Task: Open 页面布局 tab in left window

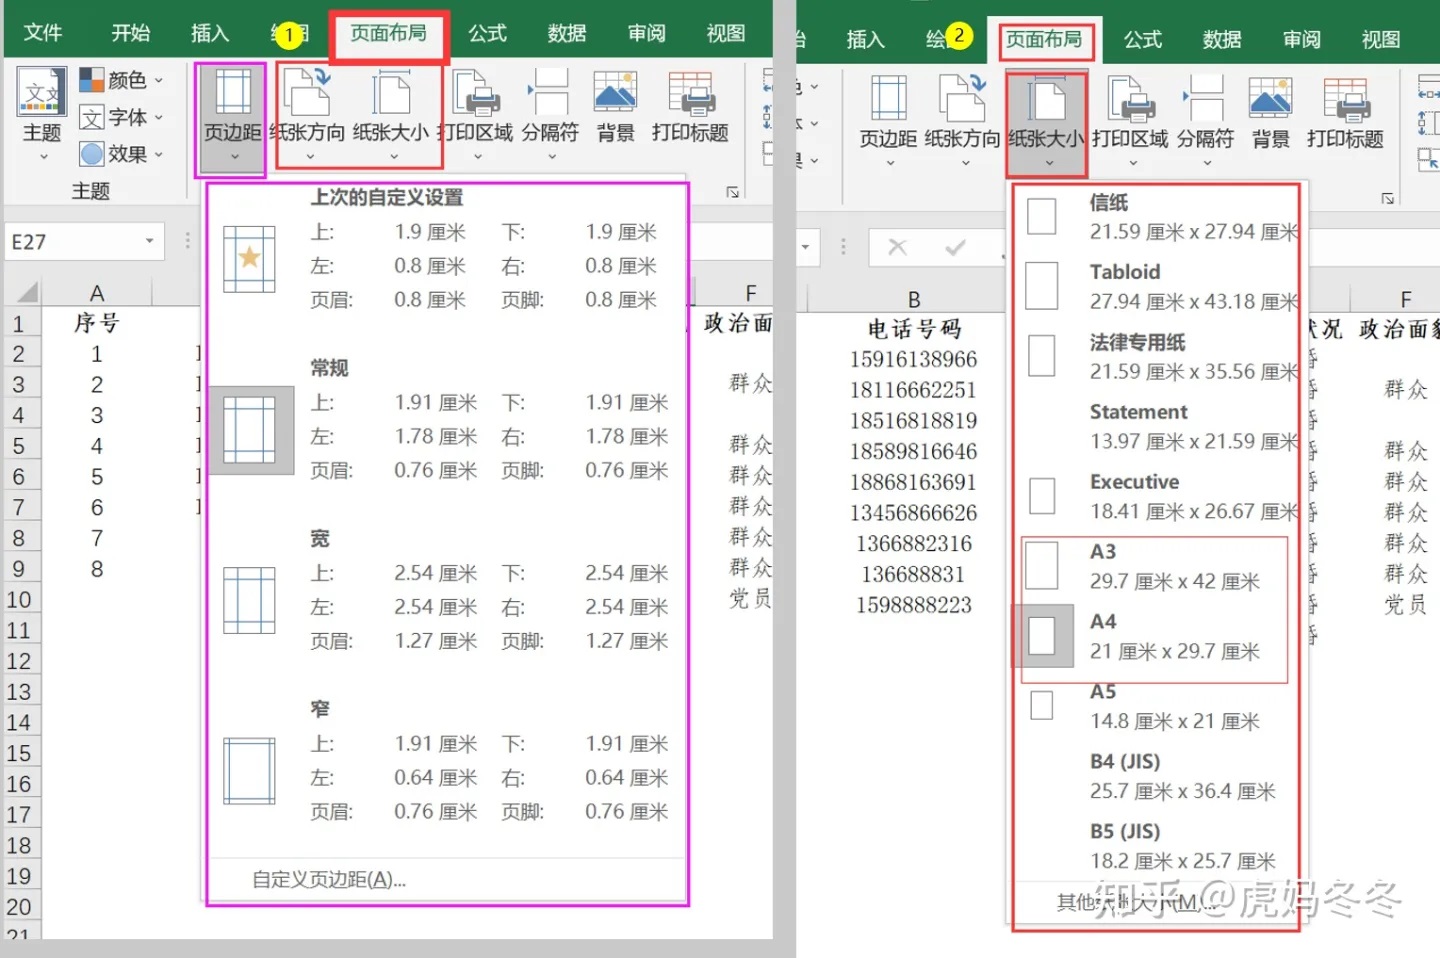Action: pos(388,33)
